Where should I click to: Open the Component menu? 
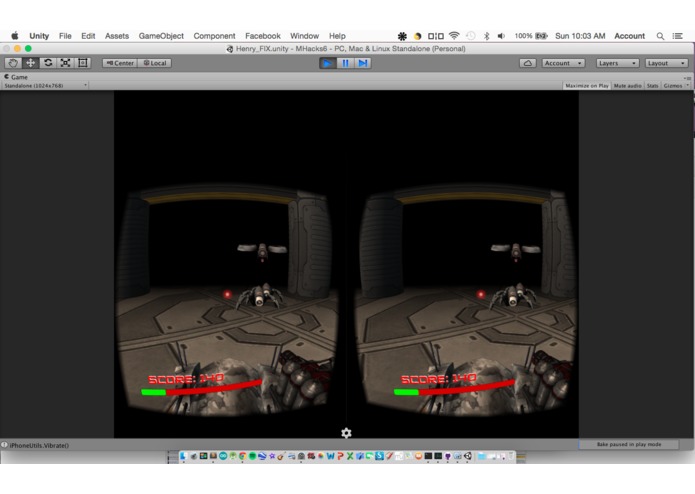214,36
